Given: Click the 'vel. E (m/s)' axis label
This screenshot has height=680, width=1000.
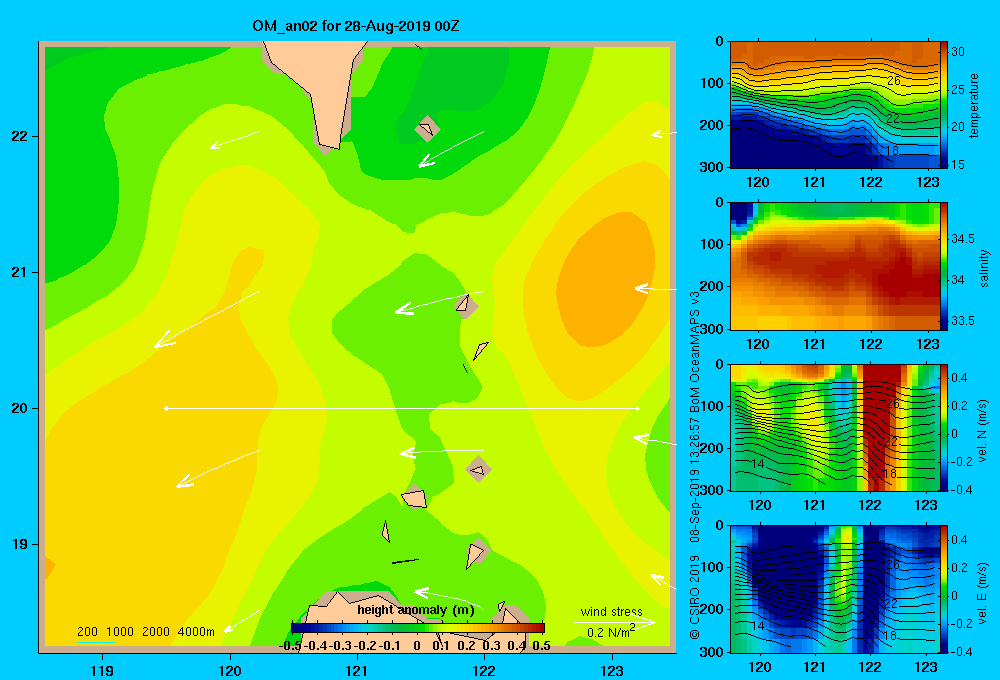Looking at the screenshot, I should pos(982,592).
